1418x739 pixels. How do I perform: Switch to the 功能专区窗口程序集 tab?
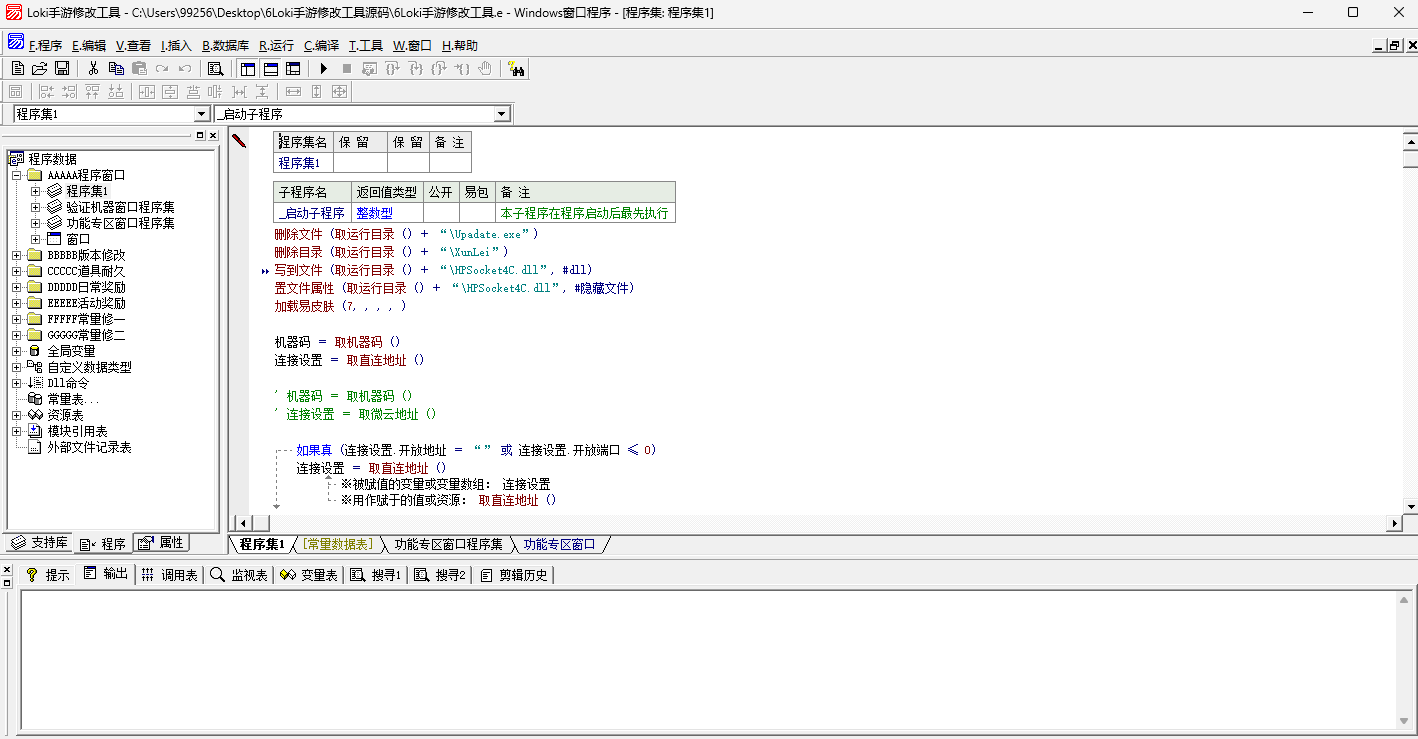tap(448, 544)
